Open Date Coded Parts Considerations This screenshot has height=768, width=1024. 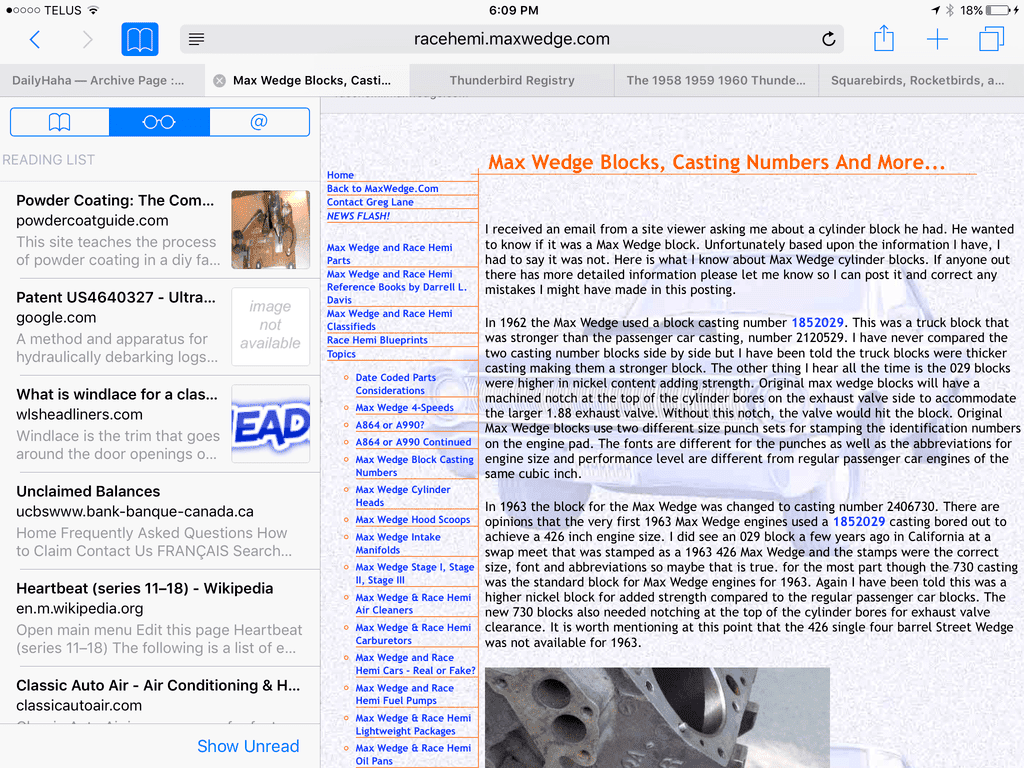(x=396, y=384)
